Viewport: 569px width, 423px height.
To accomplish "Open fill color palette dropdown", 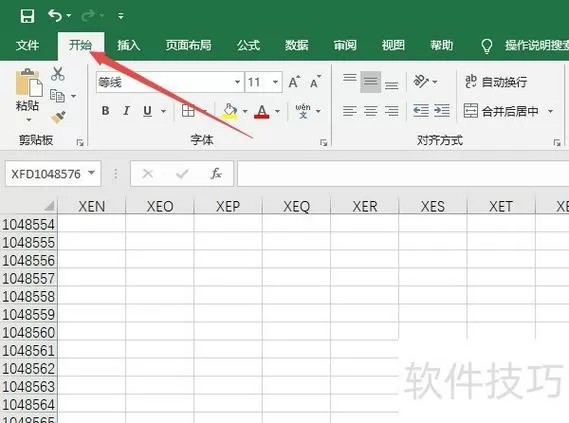I will [x=245, y=111].
